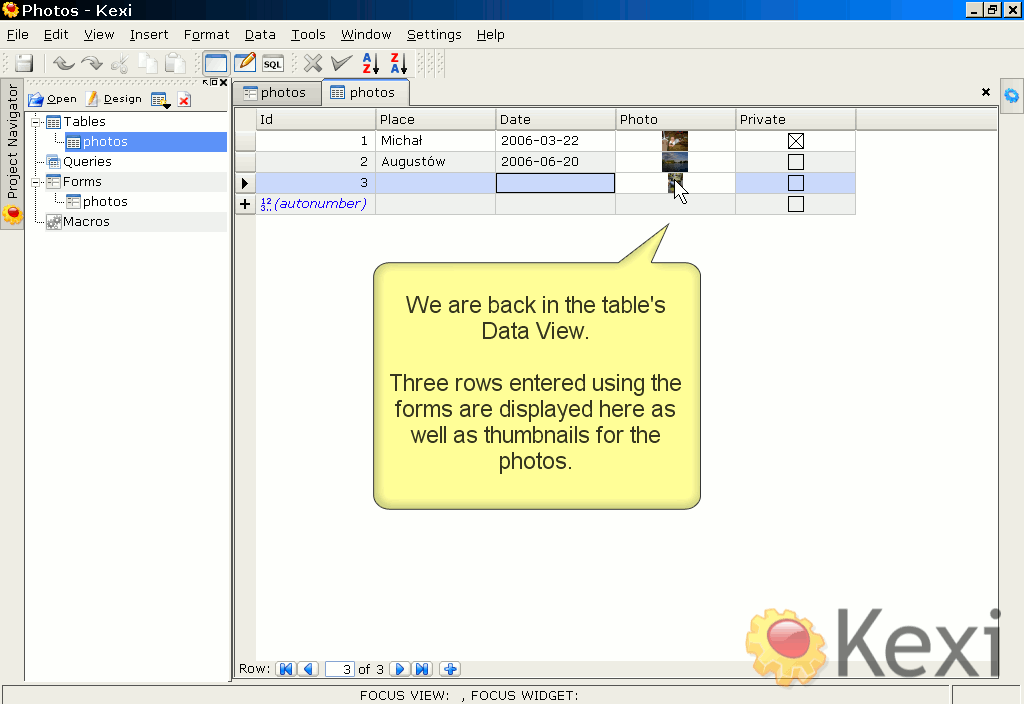Viewport: 1024px width, 704px height.
Task: Sort ascending with A-Z icon
Action: pos(370,64)
